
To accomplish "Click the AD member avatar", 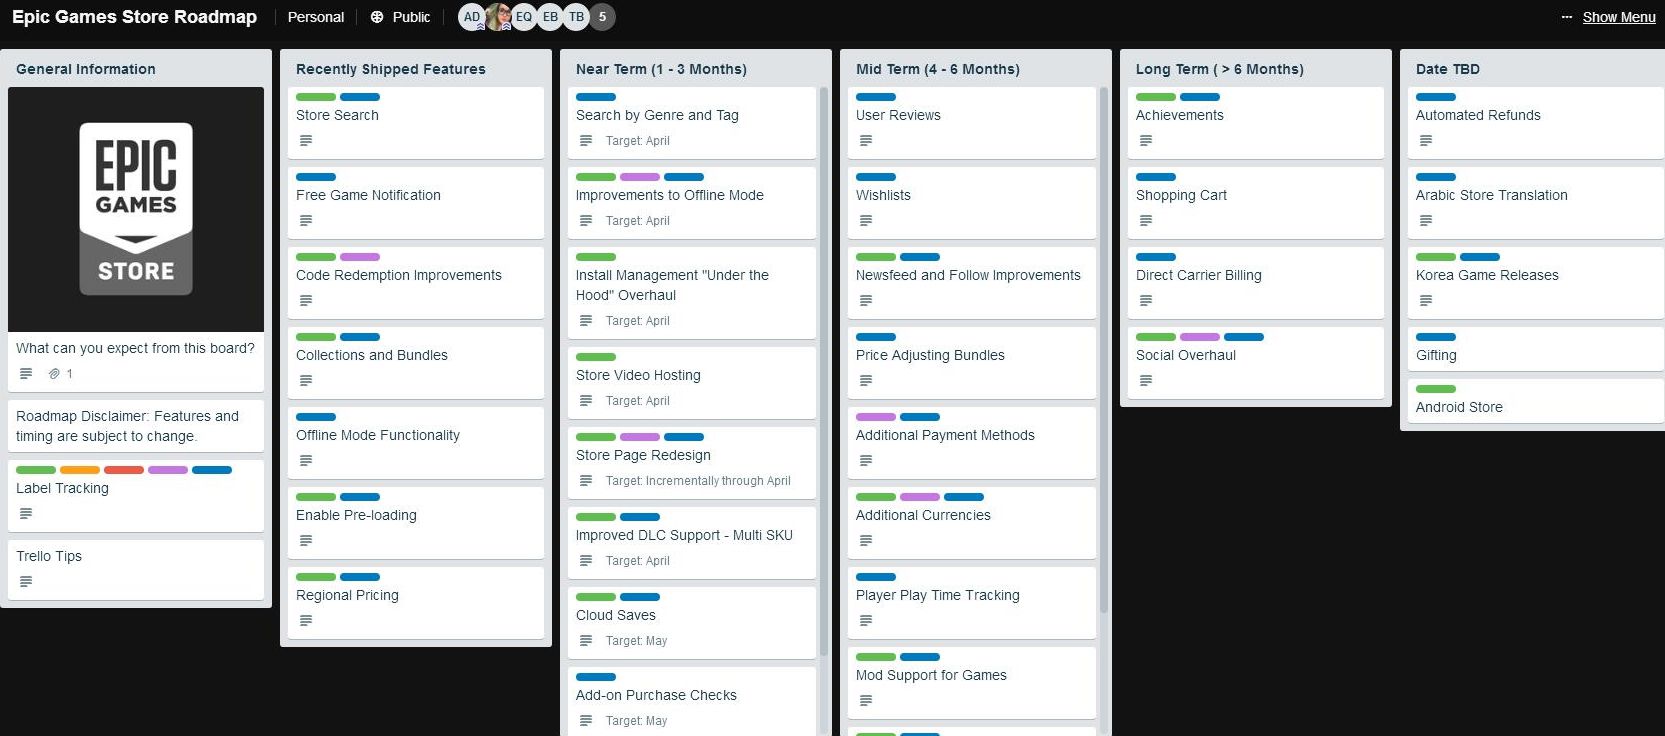I will pyautogui.click(x=472, y=17).
